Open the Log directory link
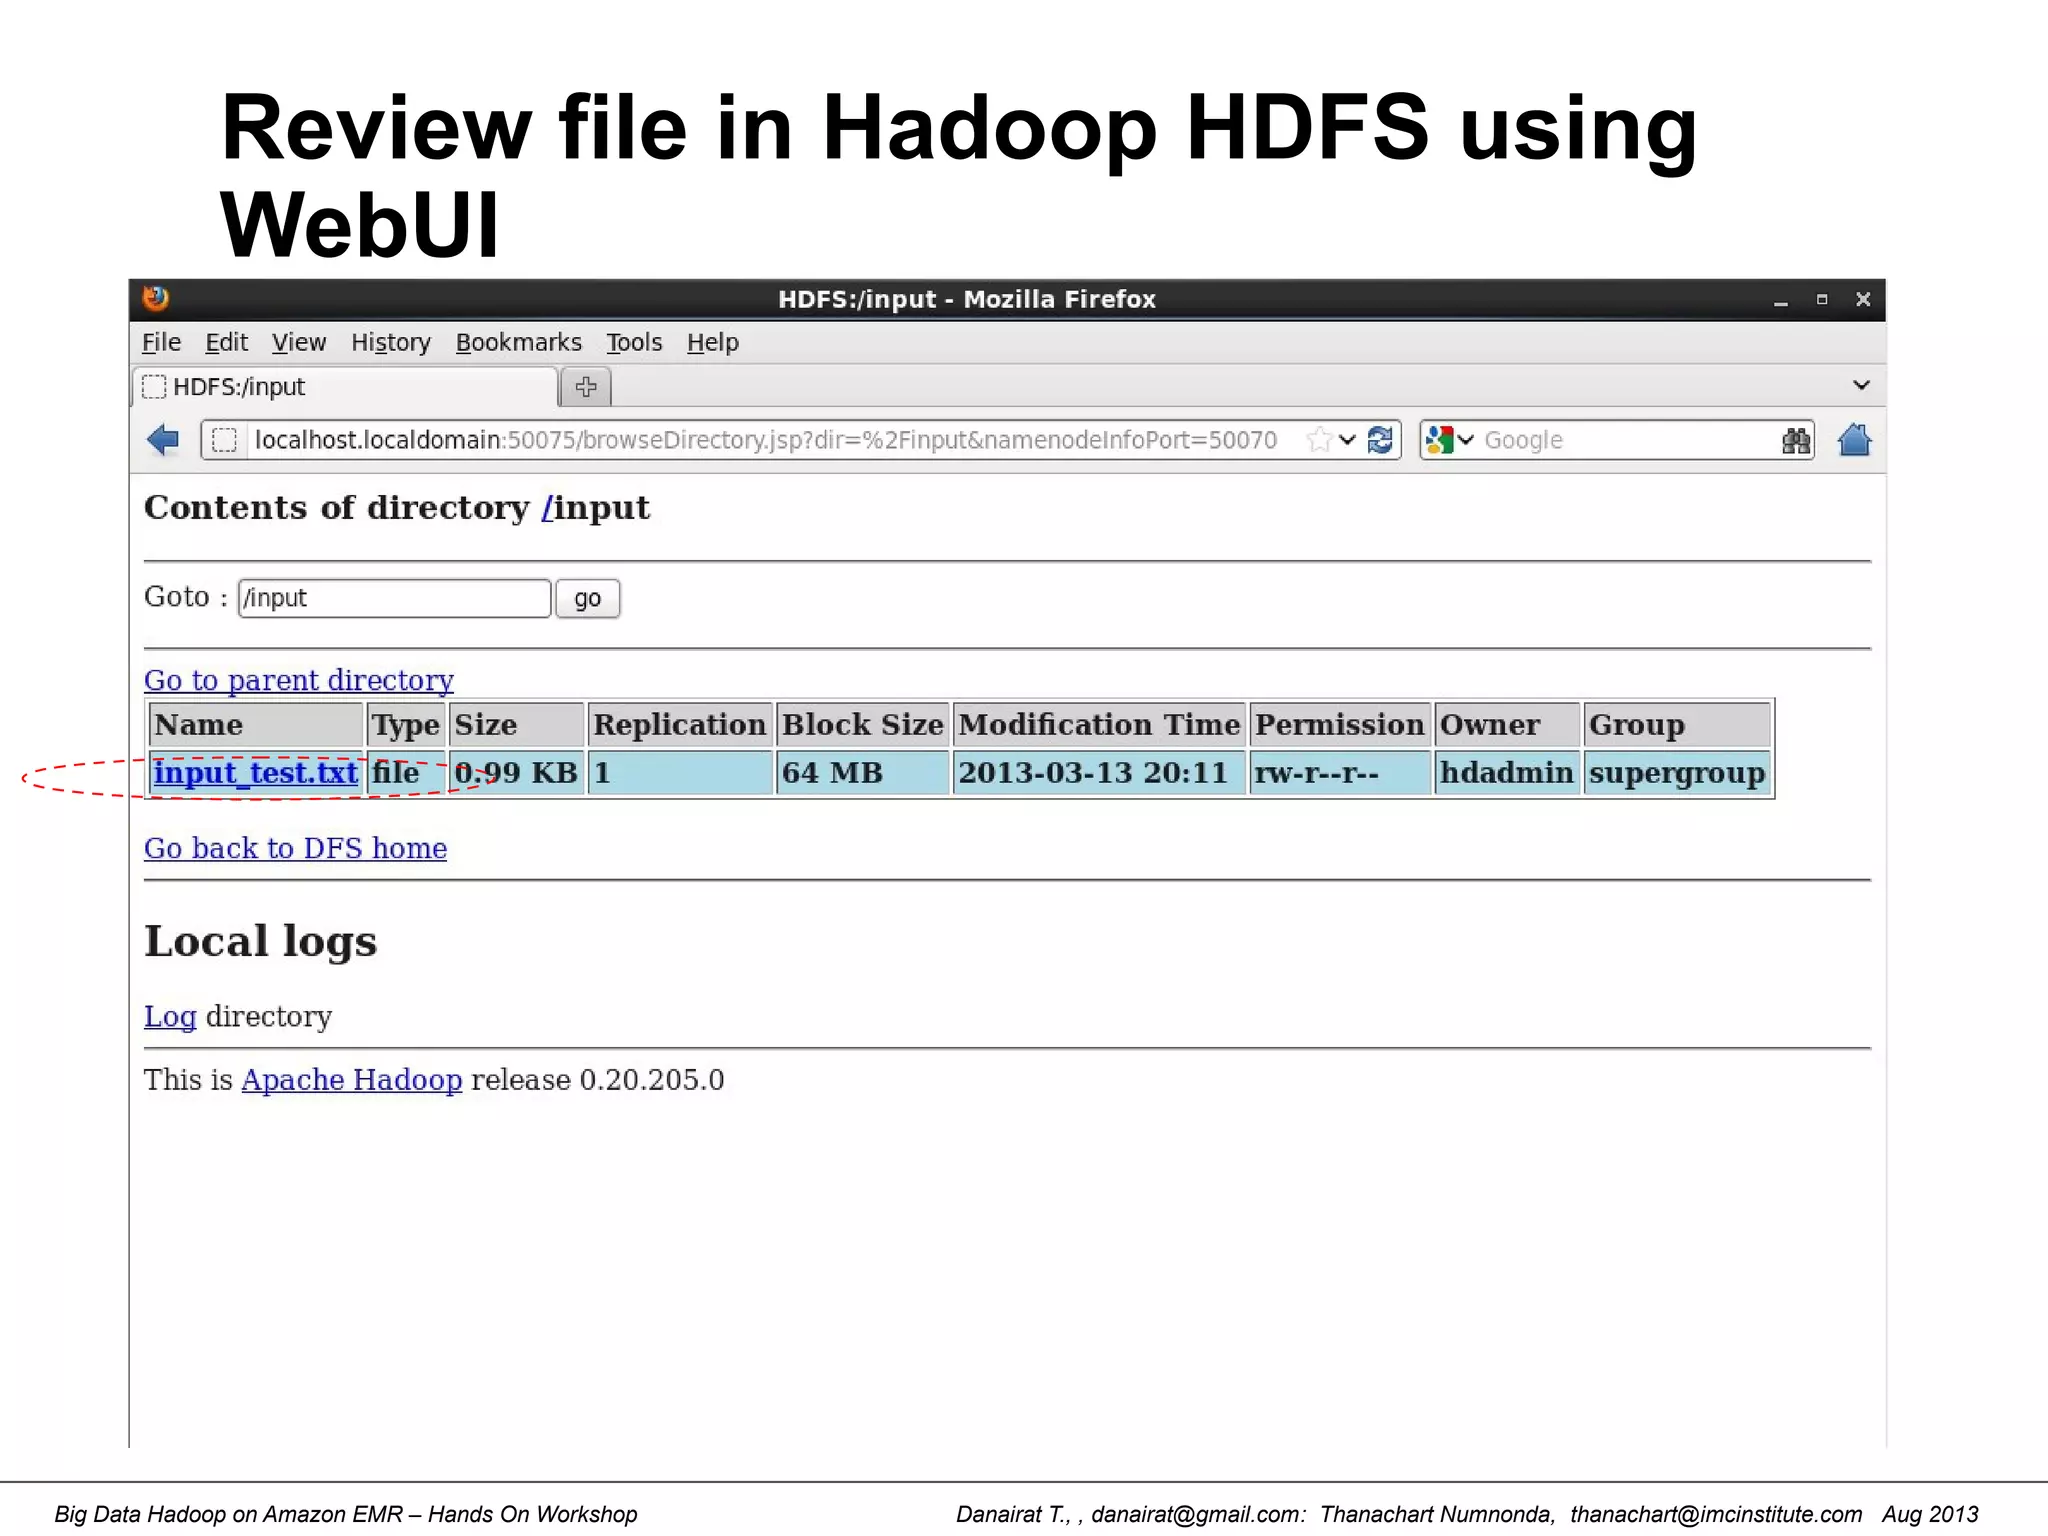2048x1536 pixels. pos(170,1016)
